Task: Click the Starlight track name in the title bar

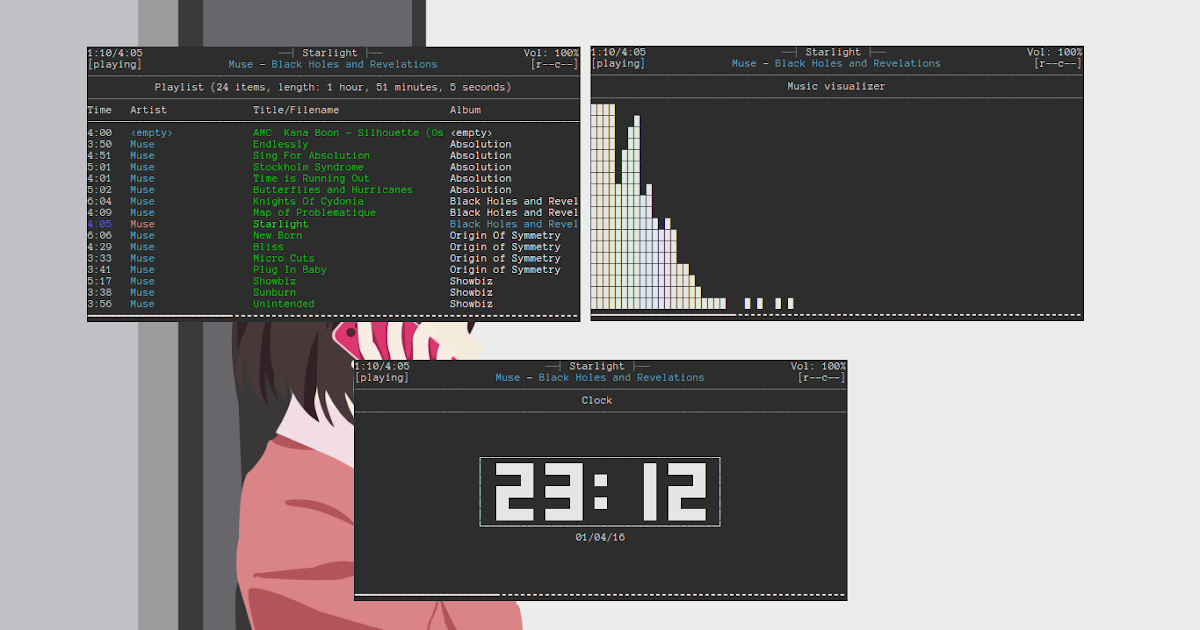Action: [x=331, y=52]
